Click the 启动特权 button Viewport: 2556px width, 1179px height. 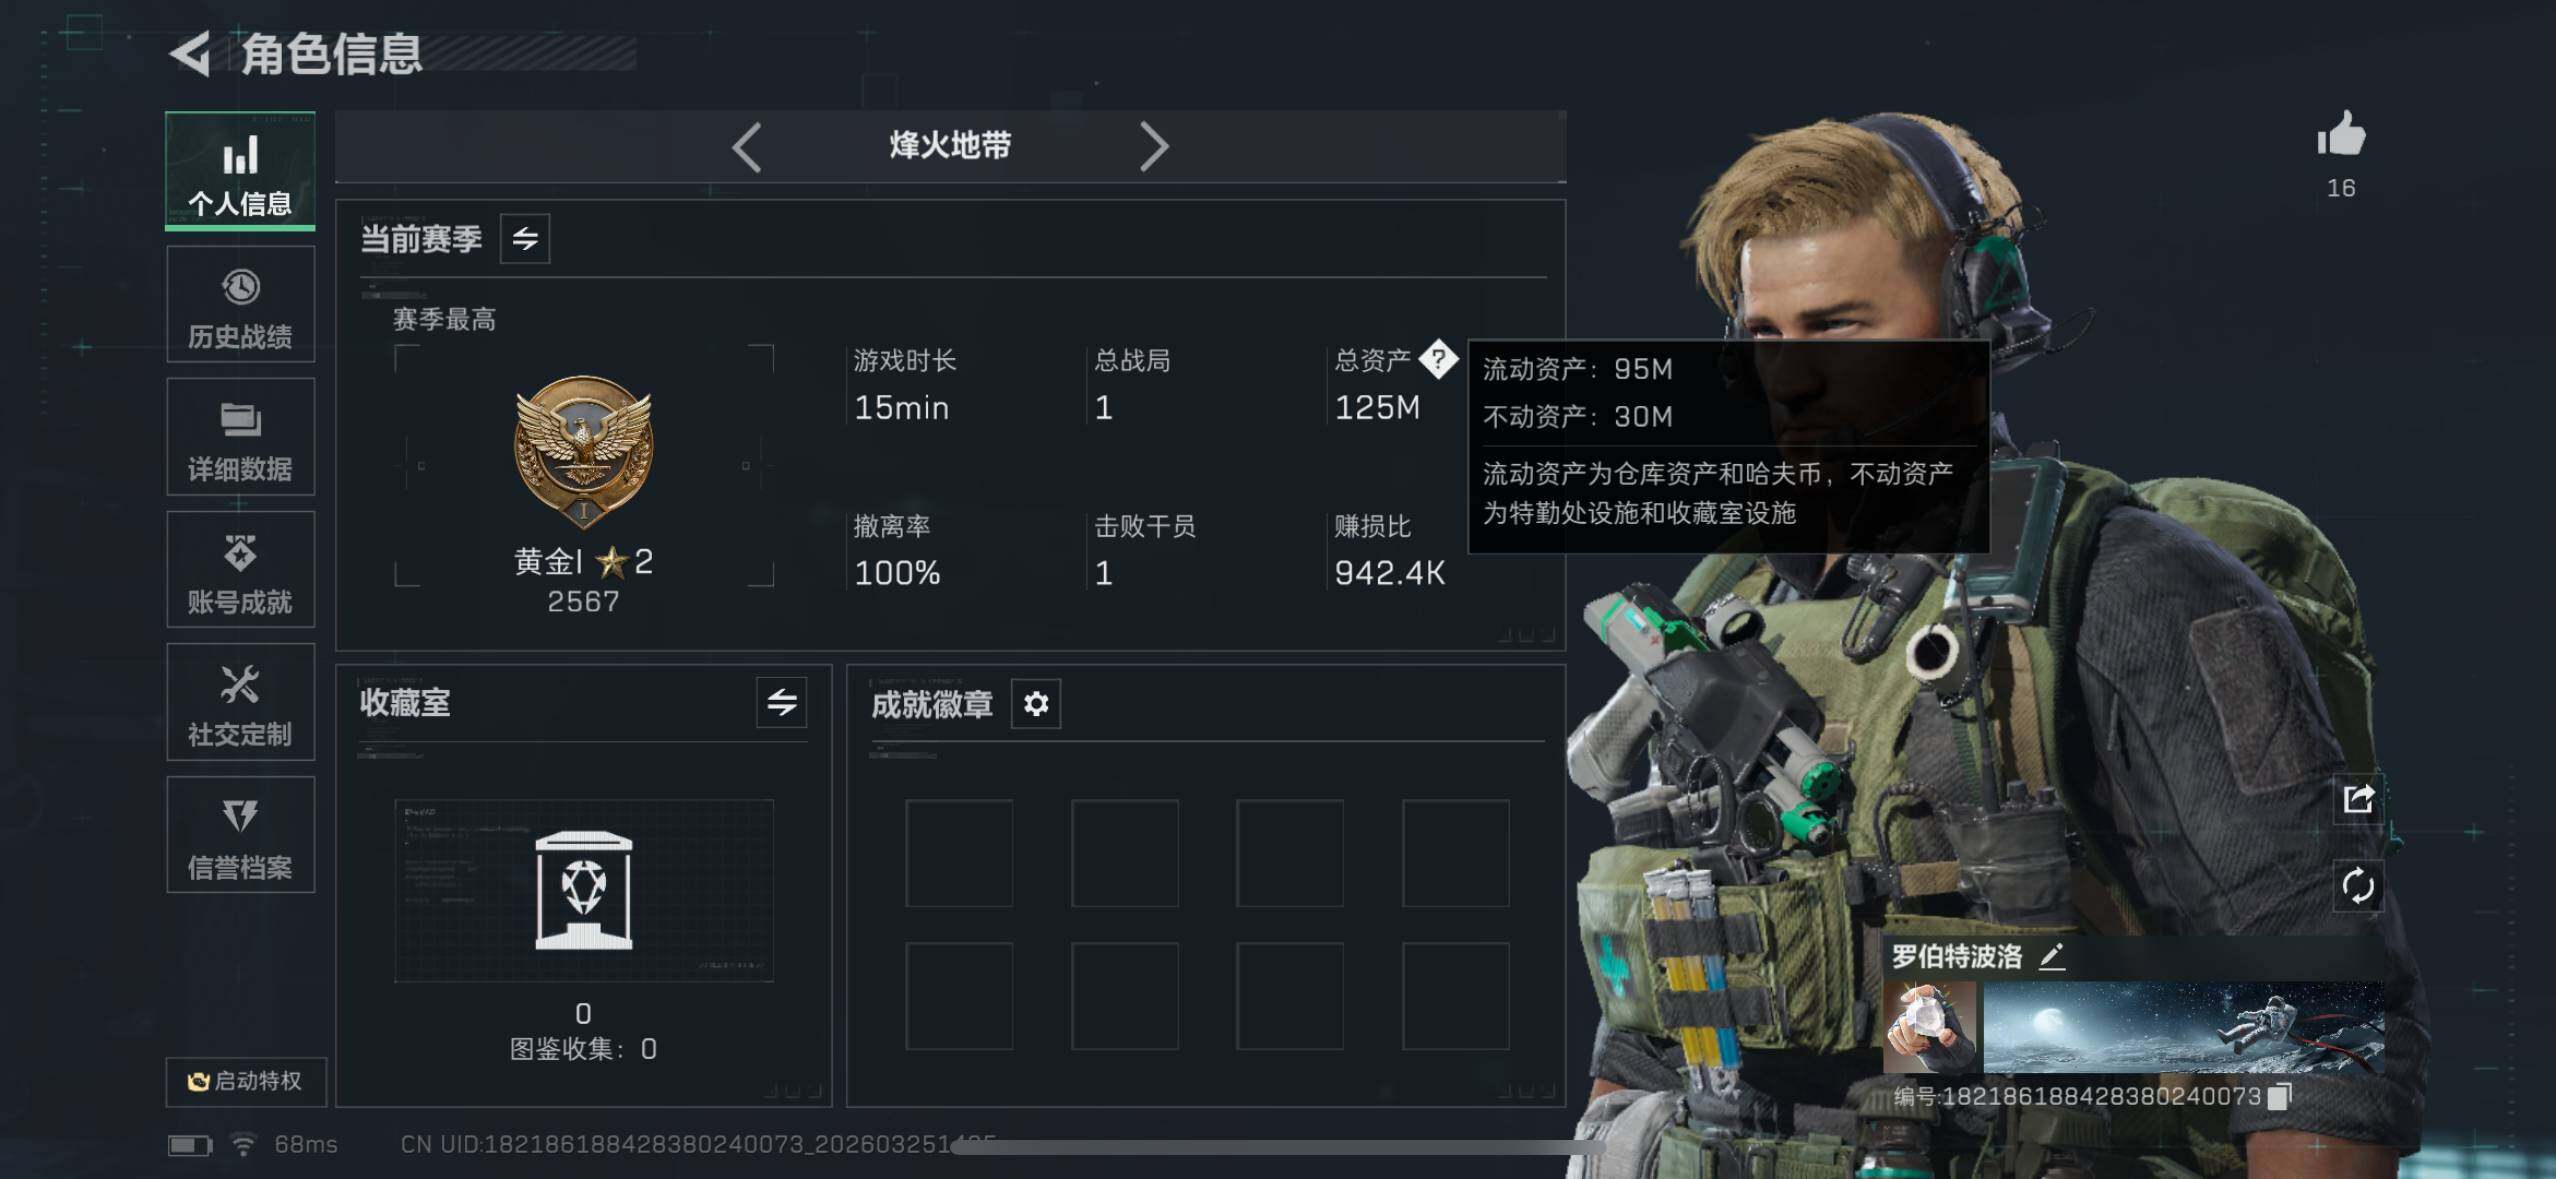[246, 1081]
